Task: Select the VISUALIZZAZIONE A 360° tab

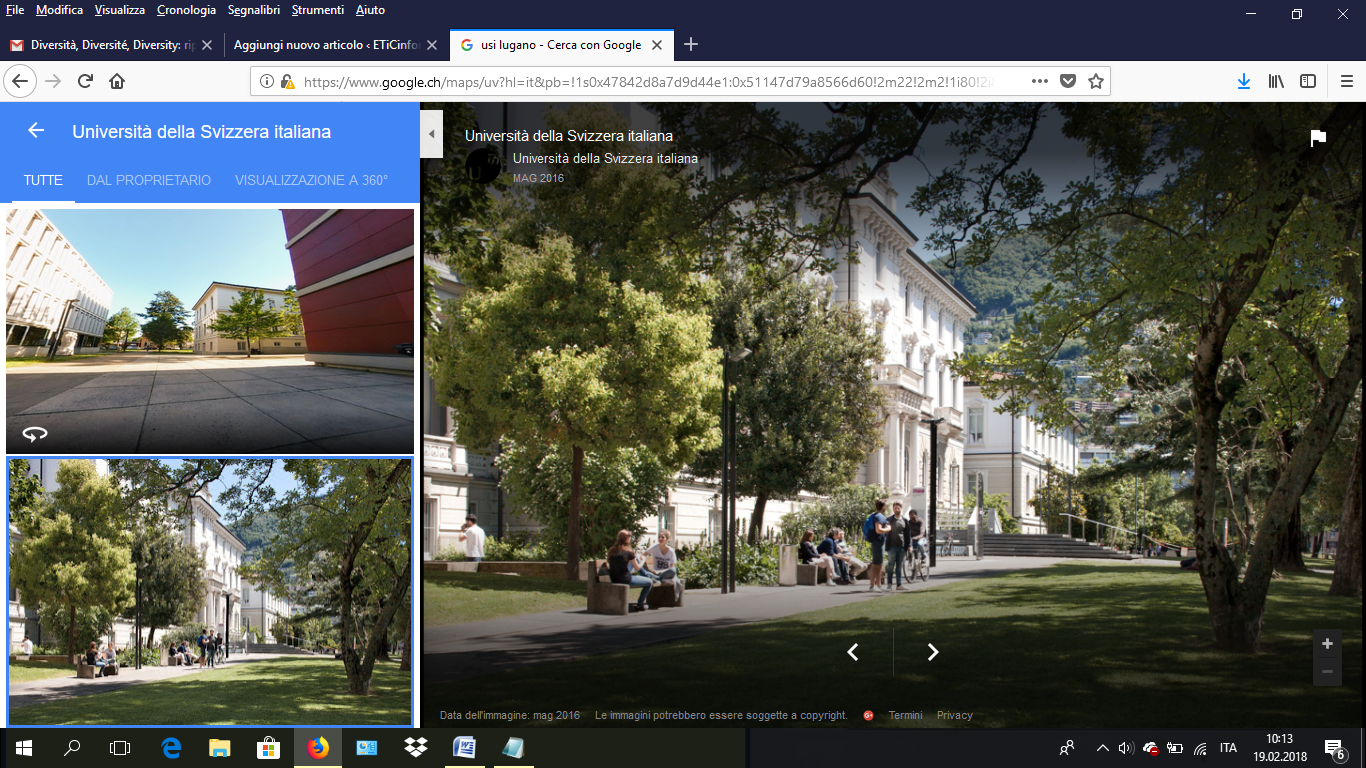Action: (311, 181)
